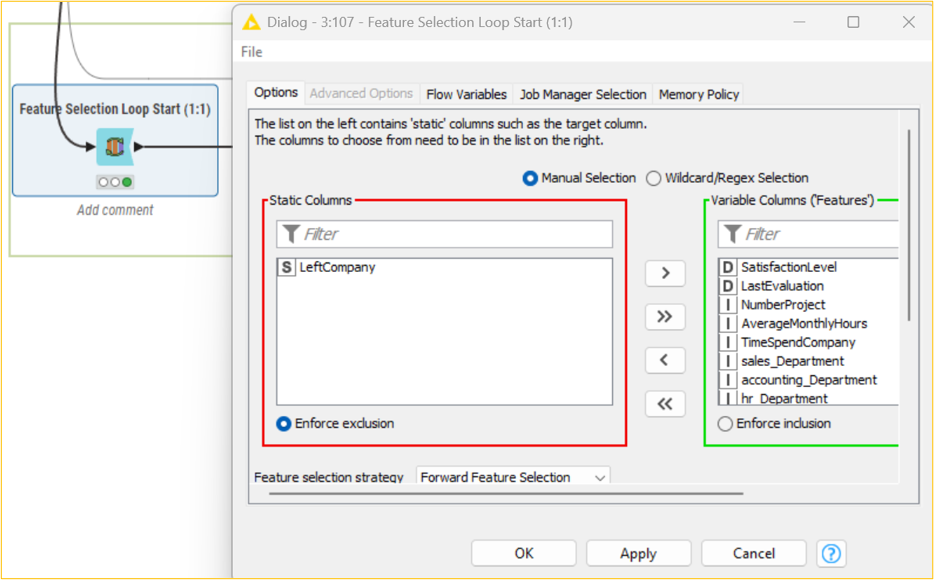Select LastEvaluation in the features list
This screenshot has width=934, height=580.
click(808, 286)
